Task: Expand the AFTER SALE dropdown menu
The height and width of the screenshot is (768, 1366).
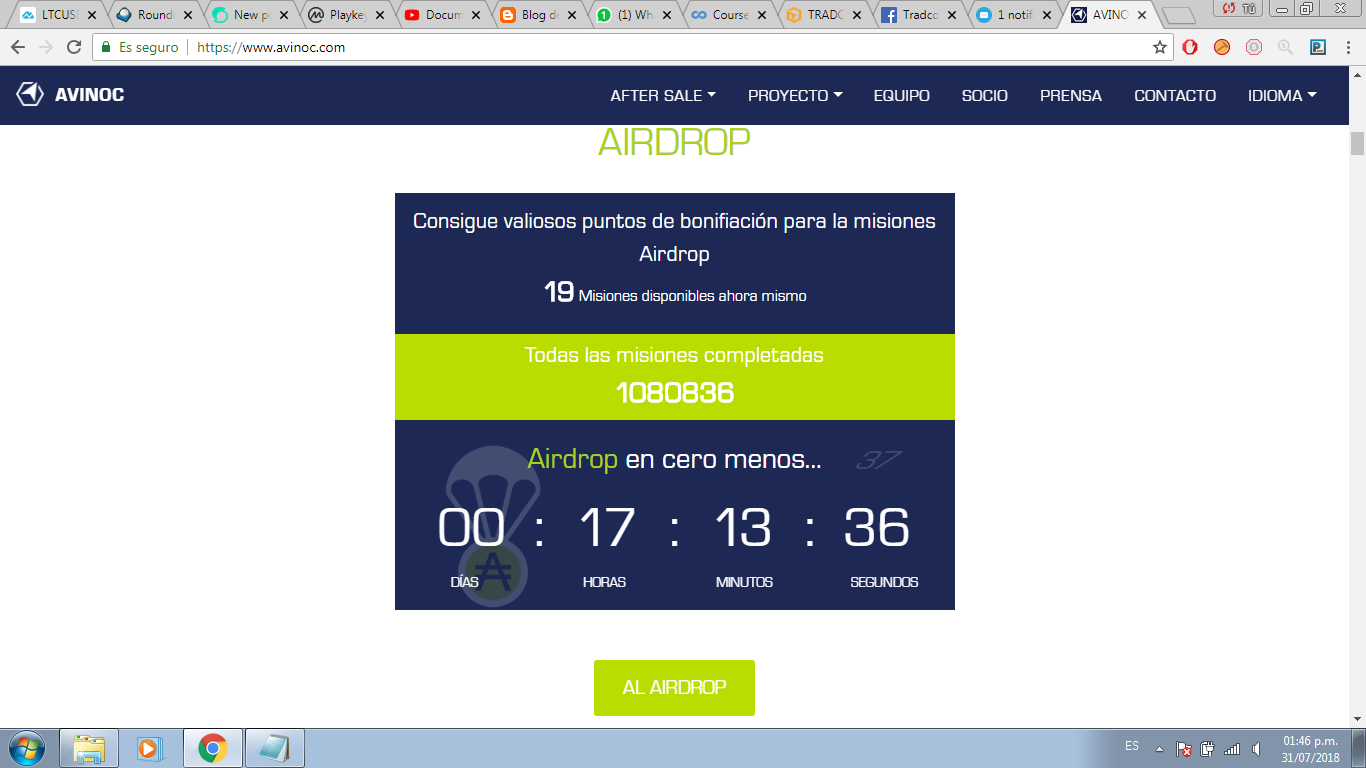Action: [663, 96]
